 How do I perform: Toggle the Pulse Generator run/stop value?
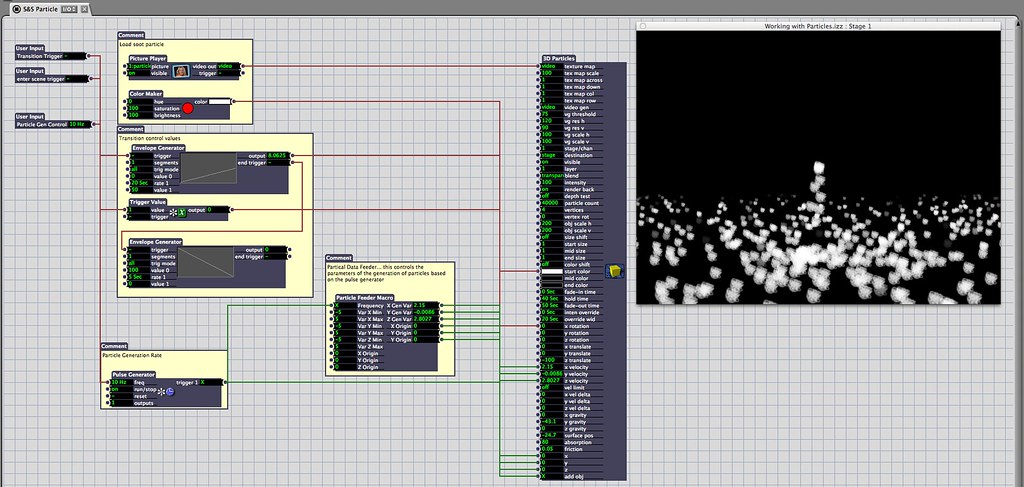pos(119,389)
